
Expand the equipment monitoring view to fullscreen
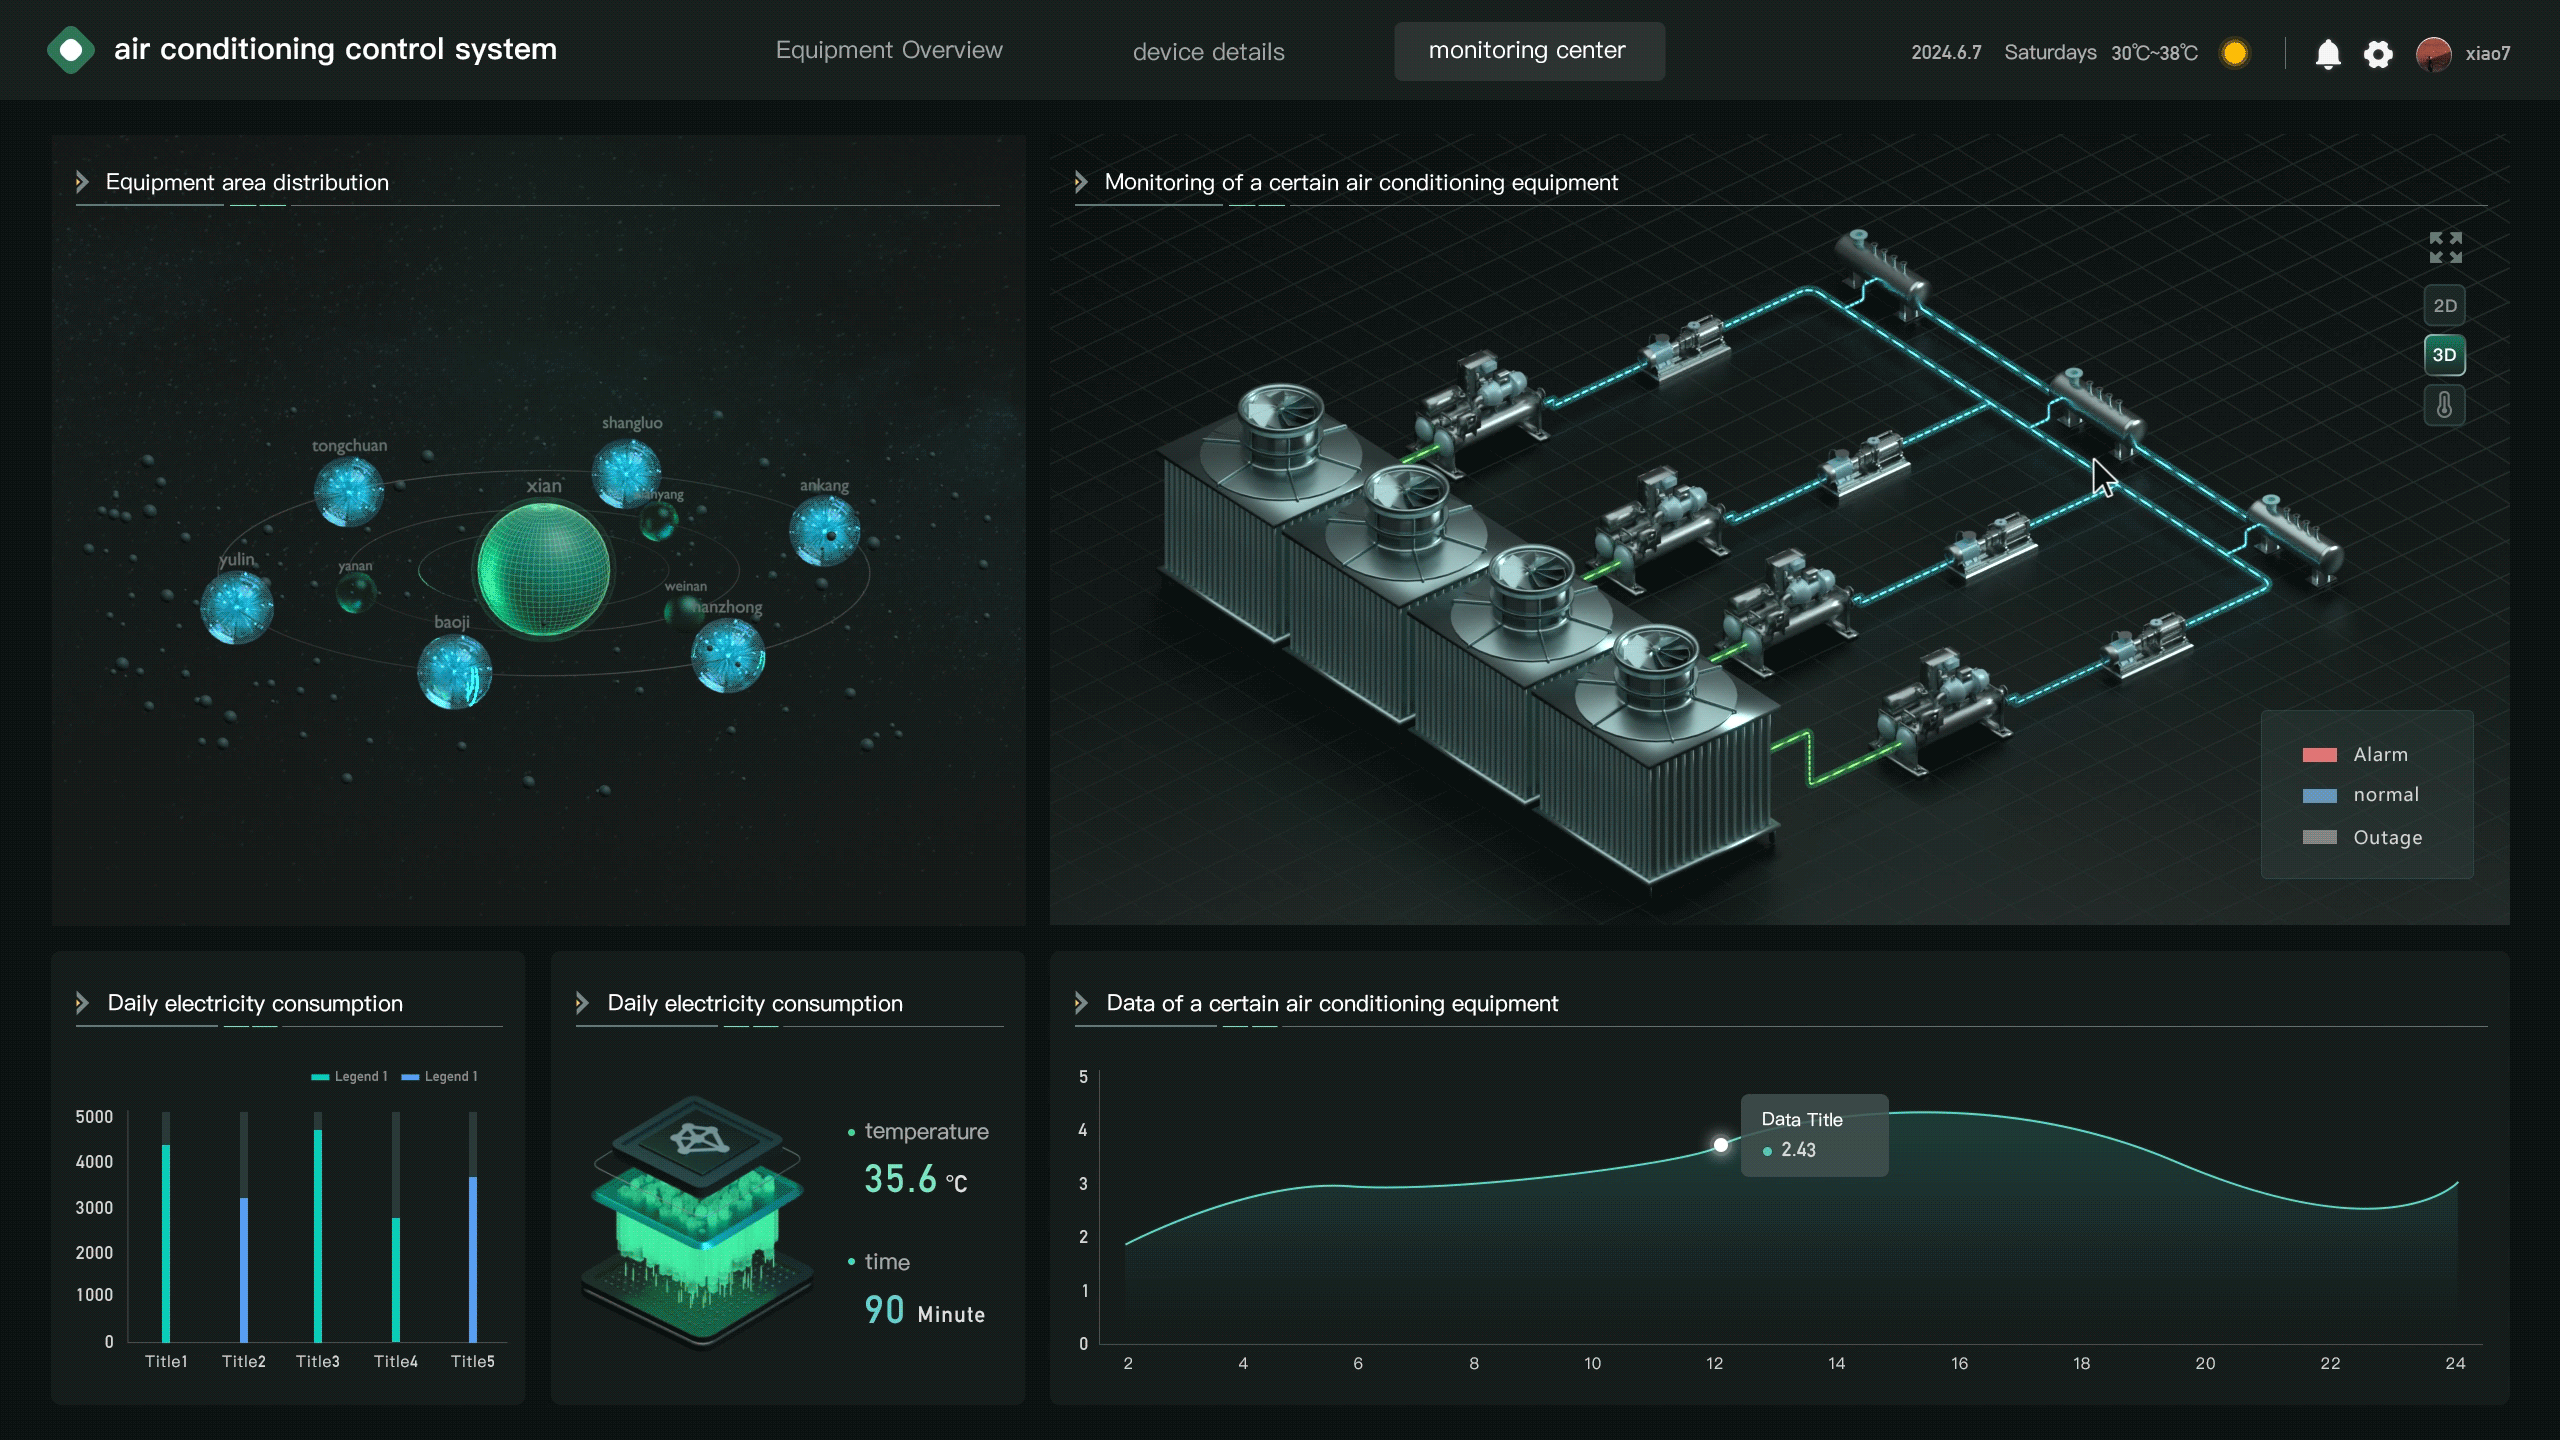(x=2446, y=247)
